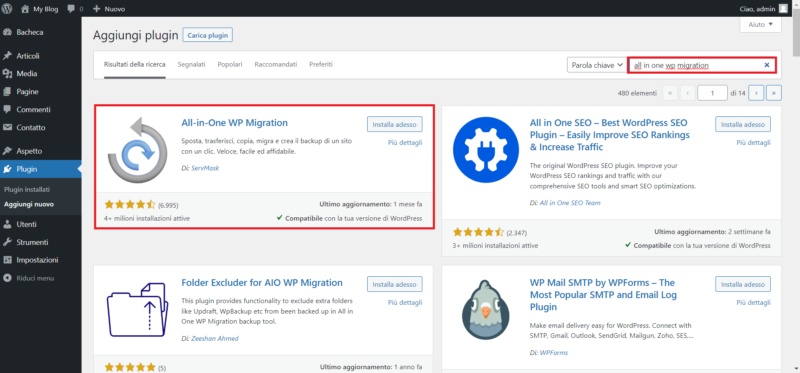Click WP Mail SMTP pigeon logo

[x=486, y=309]
